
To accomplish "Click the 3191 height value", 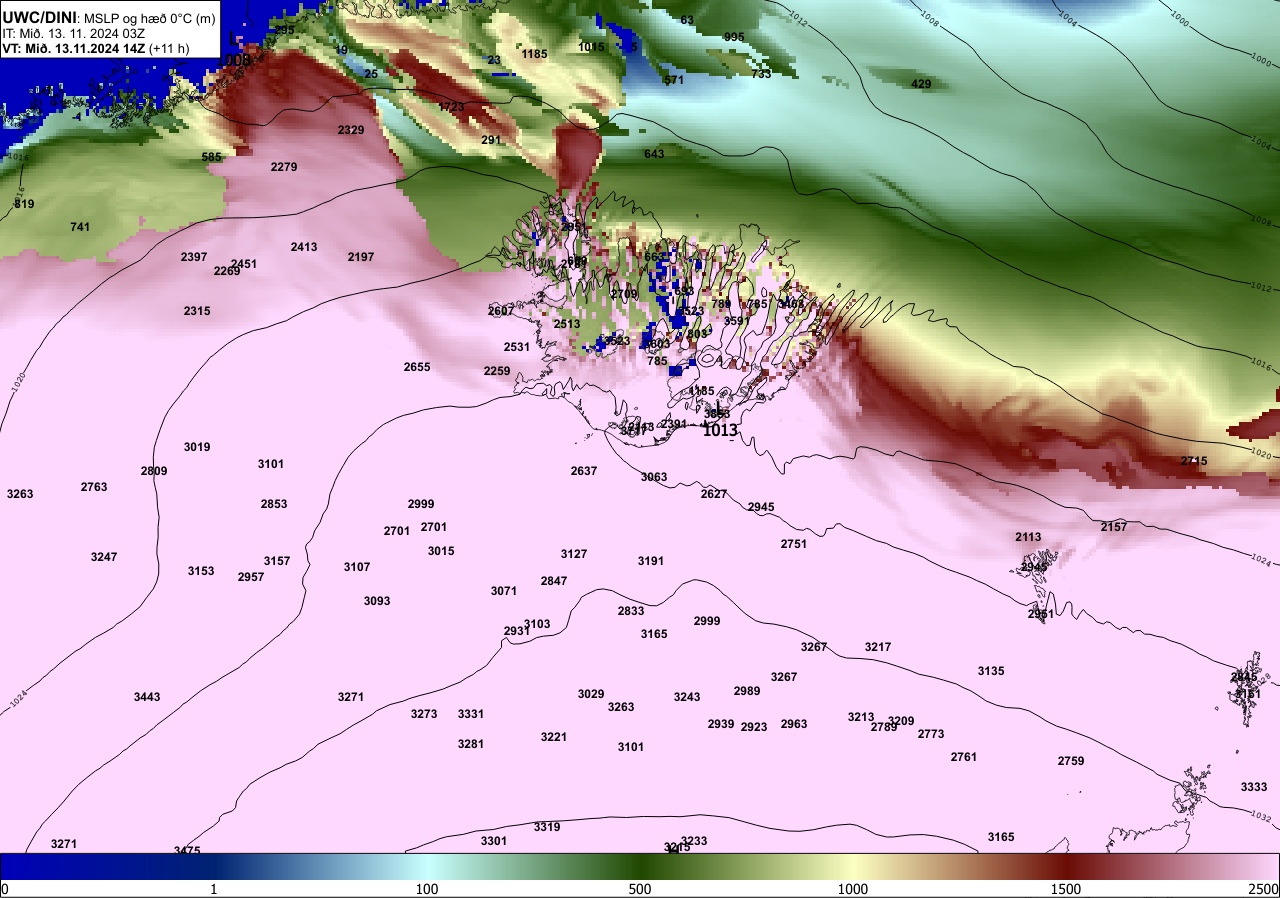I will pyautogui.click(x=651, y=561).
